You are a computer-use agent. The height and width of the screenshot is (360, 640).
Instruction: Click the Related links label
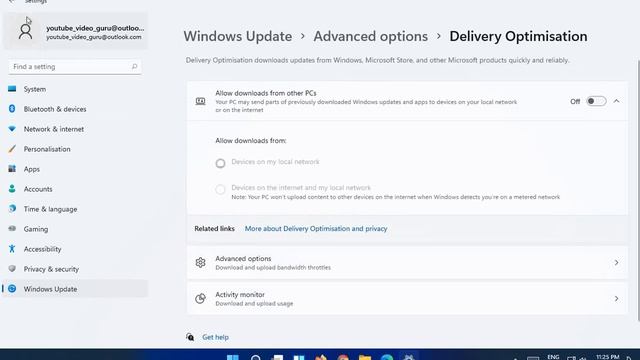pyautogui.click(x=214, y=229)
